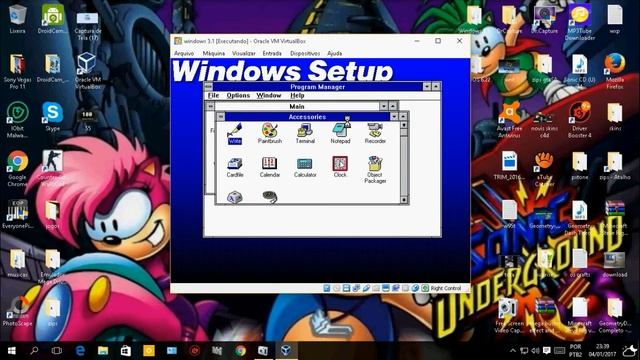The width and height of the screenshot is (640, 360).
Task: Open IObit Malware Fighter desktop shortcut
Action: tap(17, 119)
